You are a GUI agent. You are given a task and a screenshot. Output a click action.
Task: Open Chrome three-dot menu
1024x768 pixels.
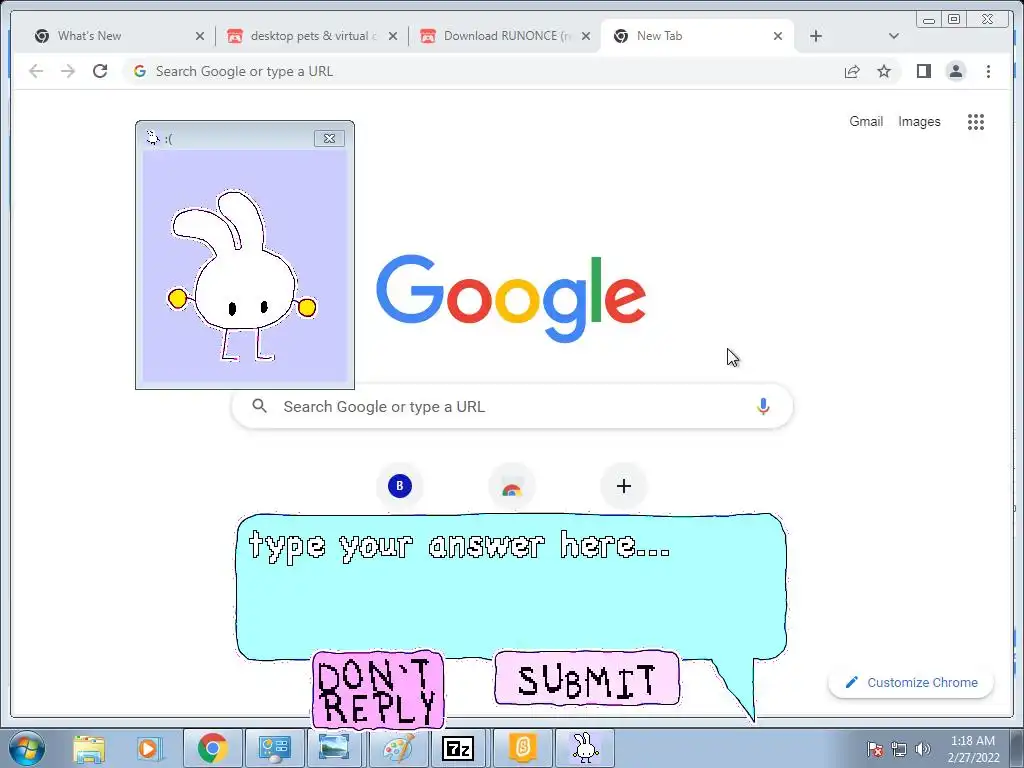pos(988,71)
